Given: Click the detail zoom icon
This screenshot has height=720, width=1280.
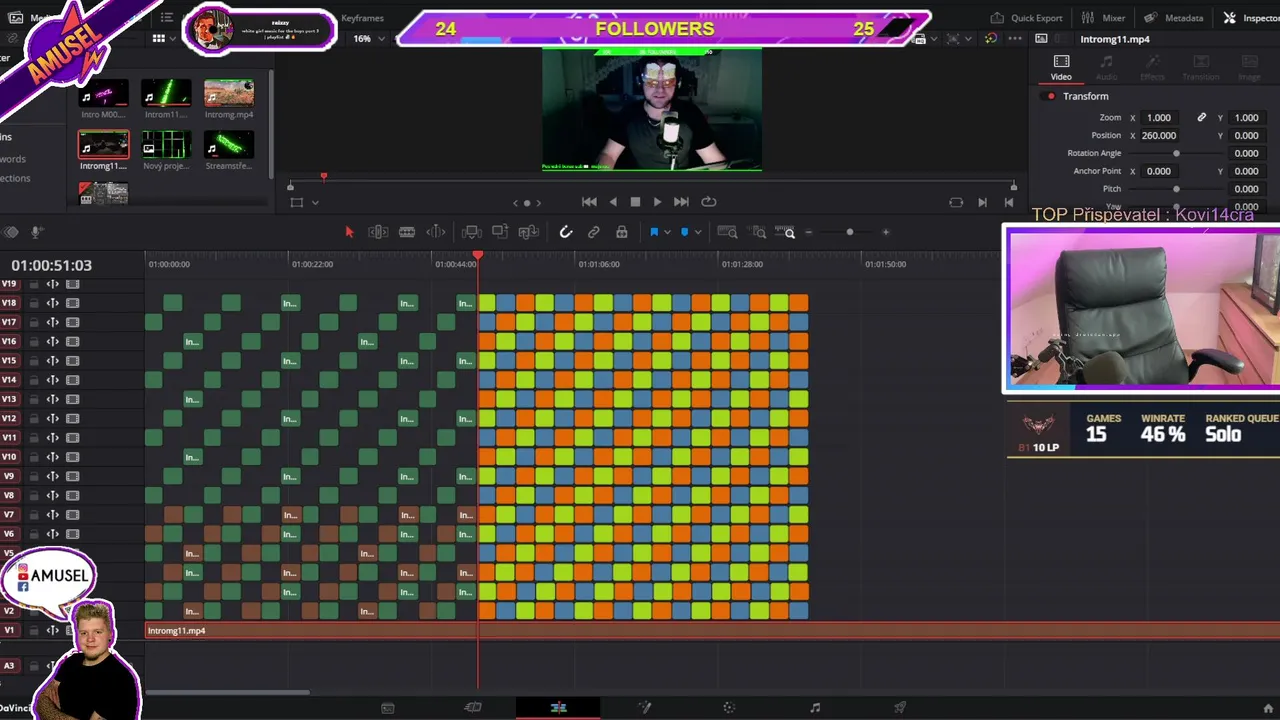Looking at the screenshot, I should point(759,232).
